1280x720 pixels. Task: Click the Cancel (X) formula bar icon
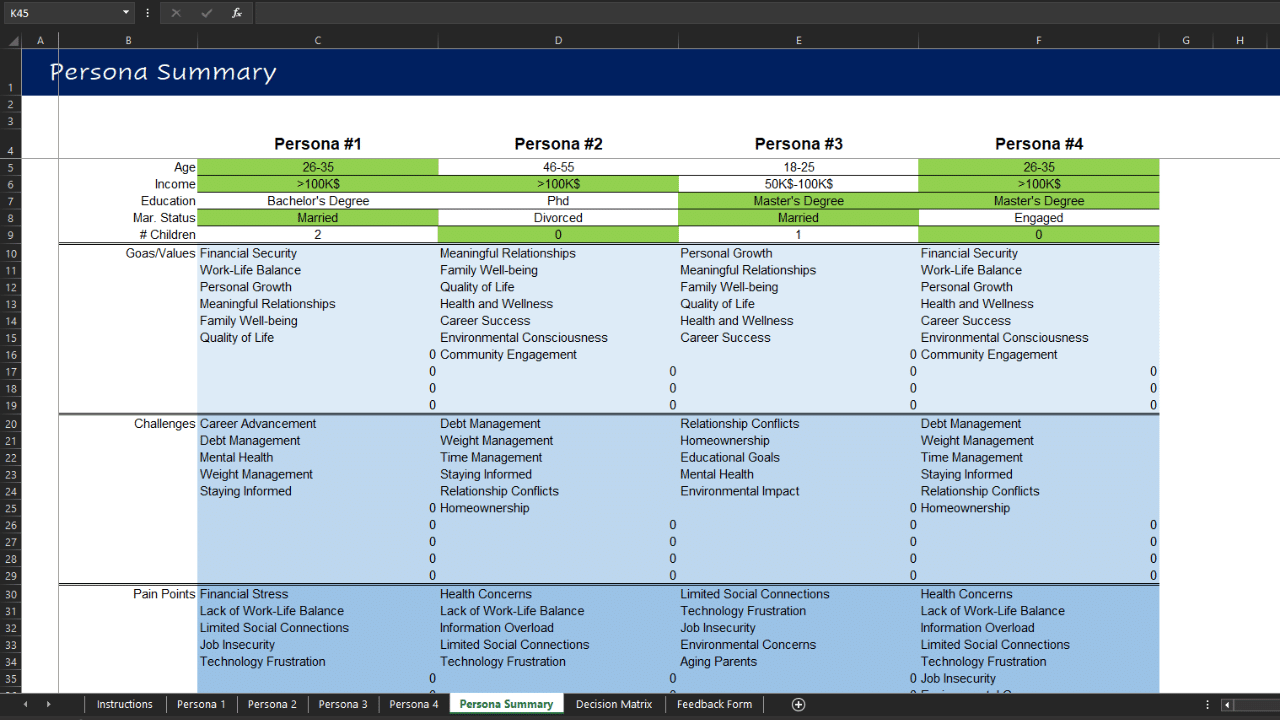176,13
